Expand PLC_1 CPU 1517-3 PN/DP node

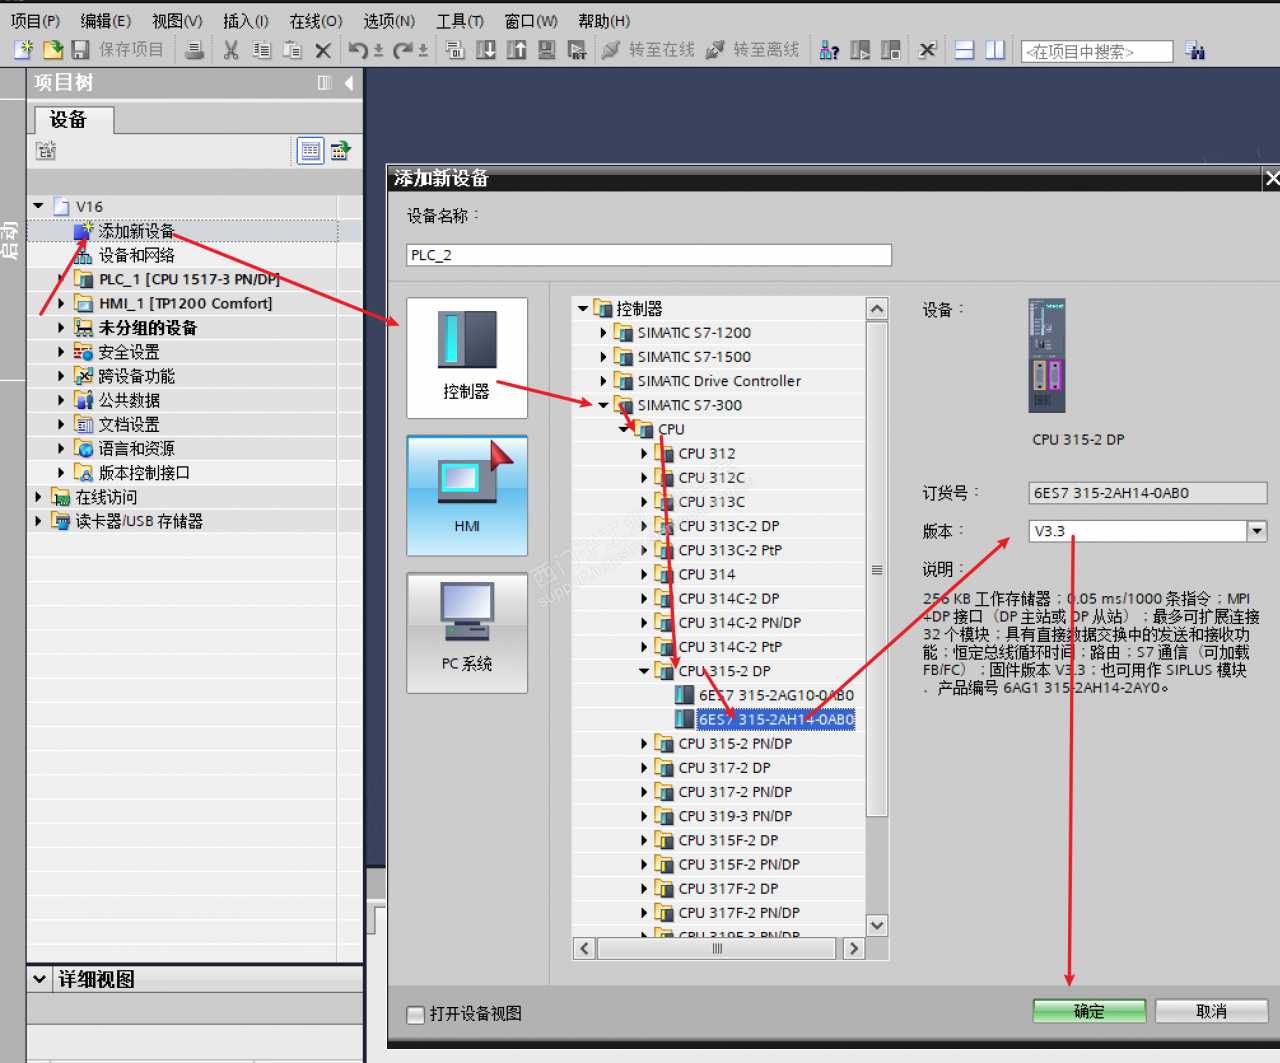(x=61, y=279)
